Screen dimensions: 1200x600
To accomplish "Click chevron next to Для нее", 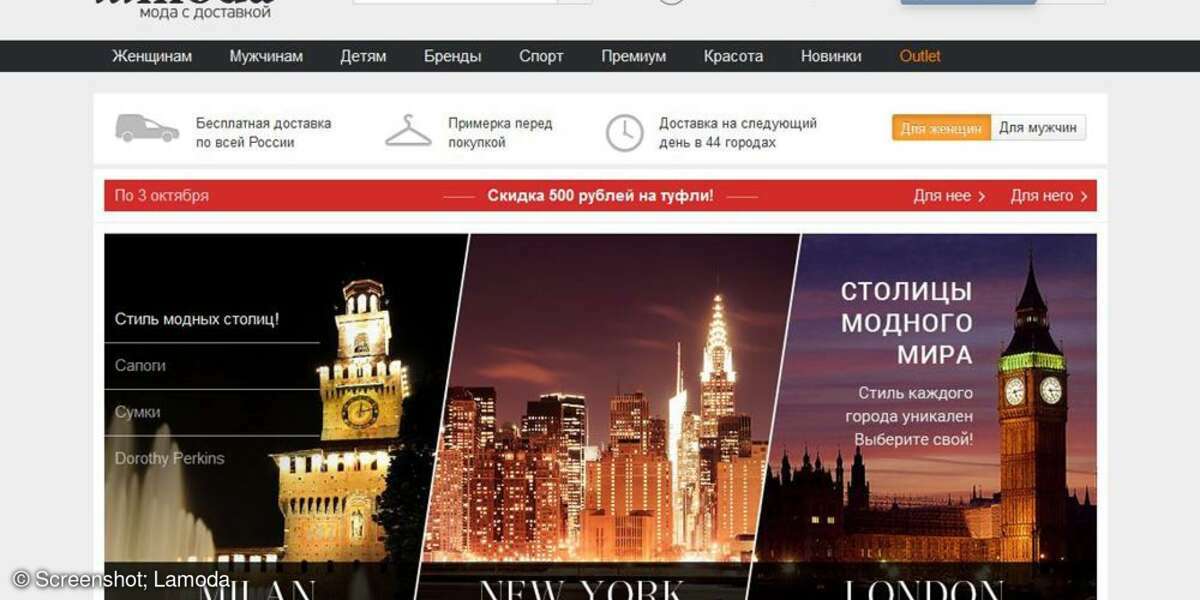I will point(981,197).
